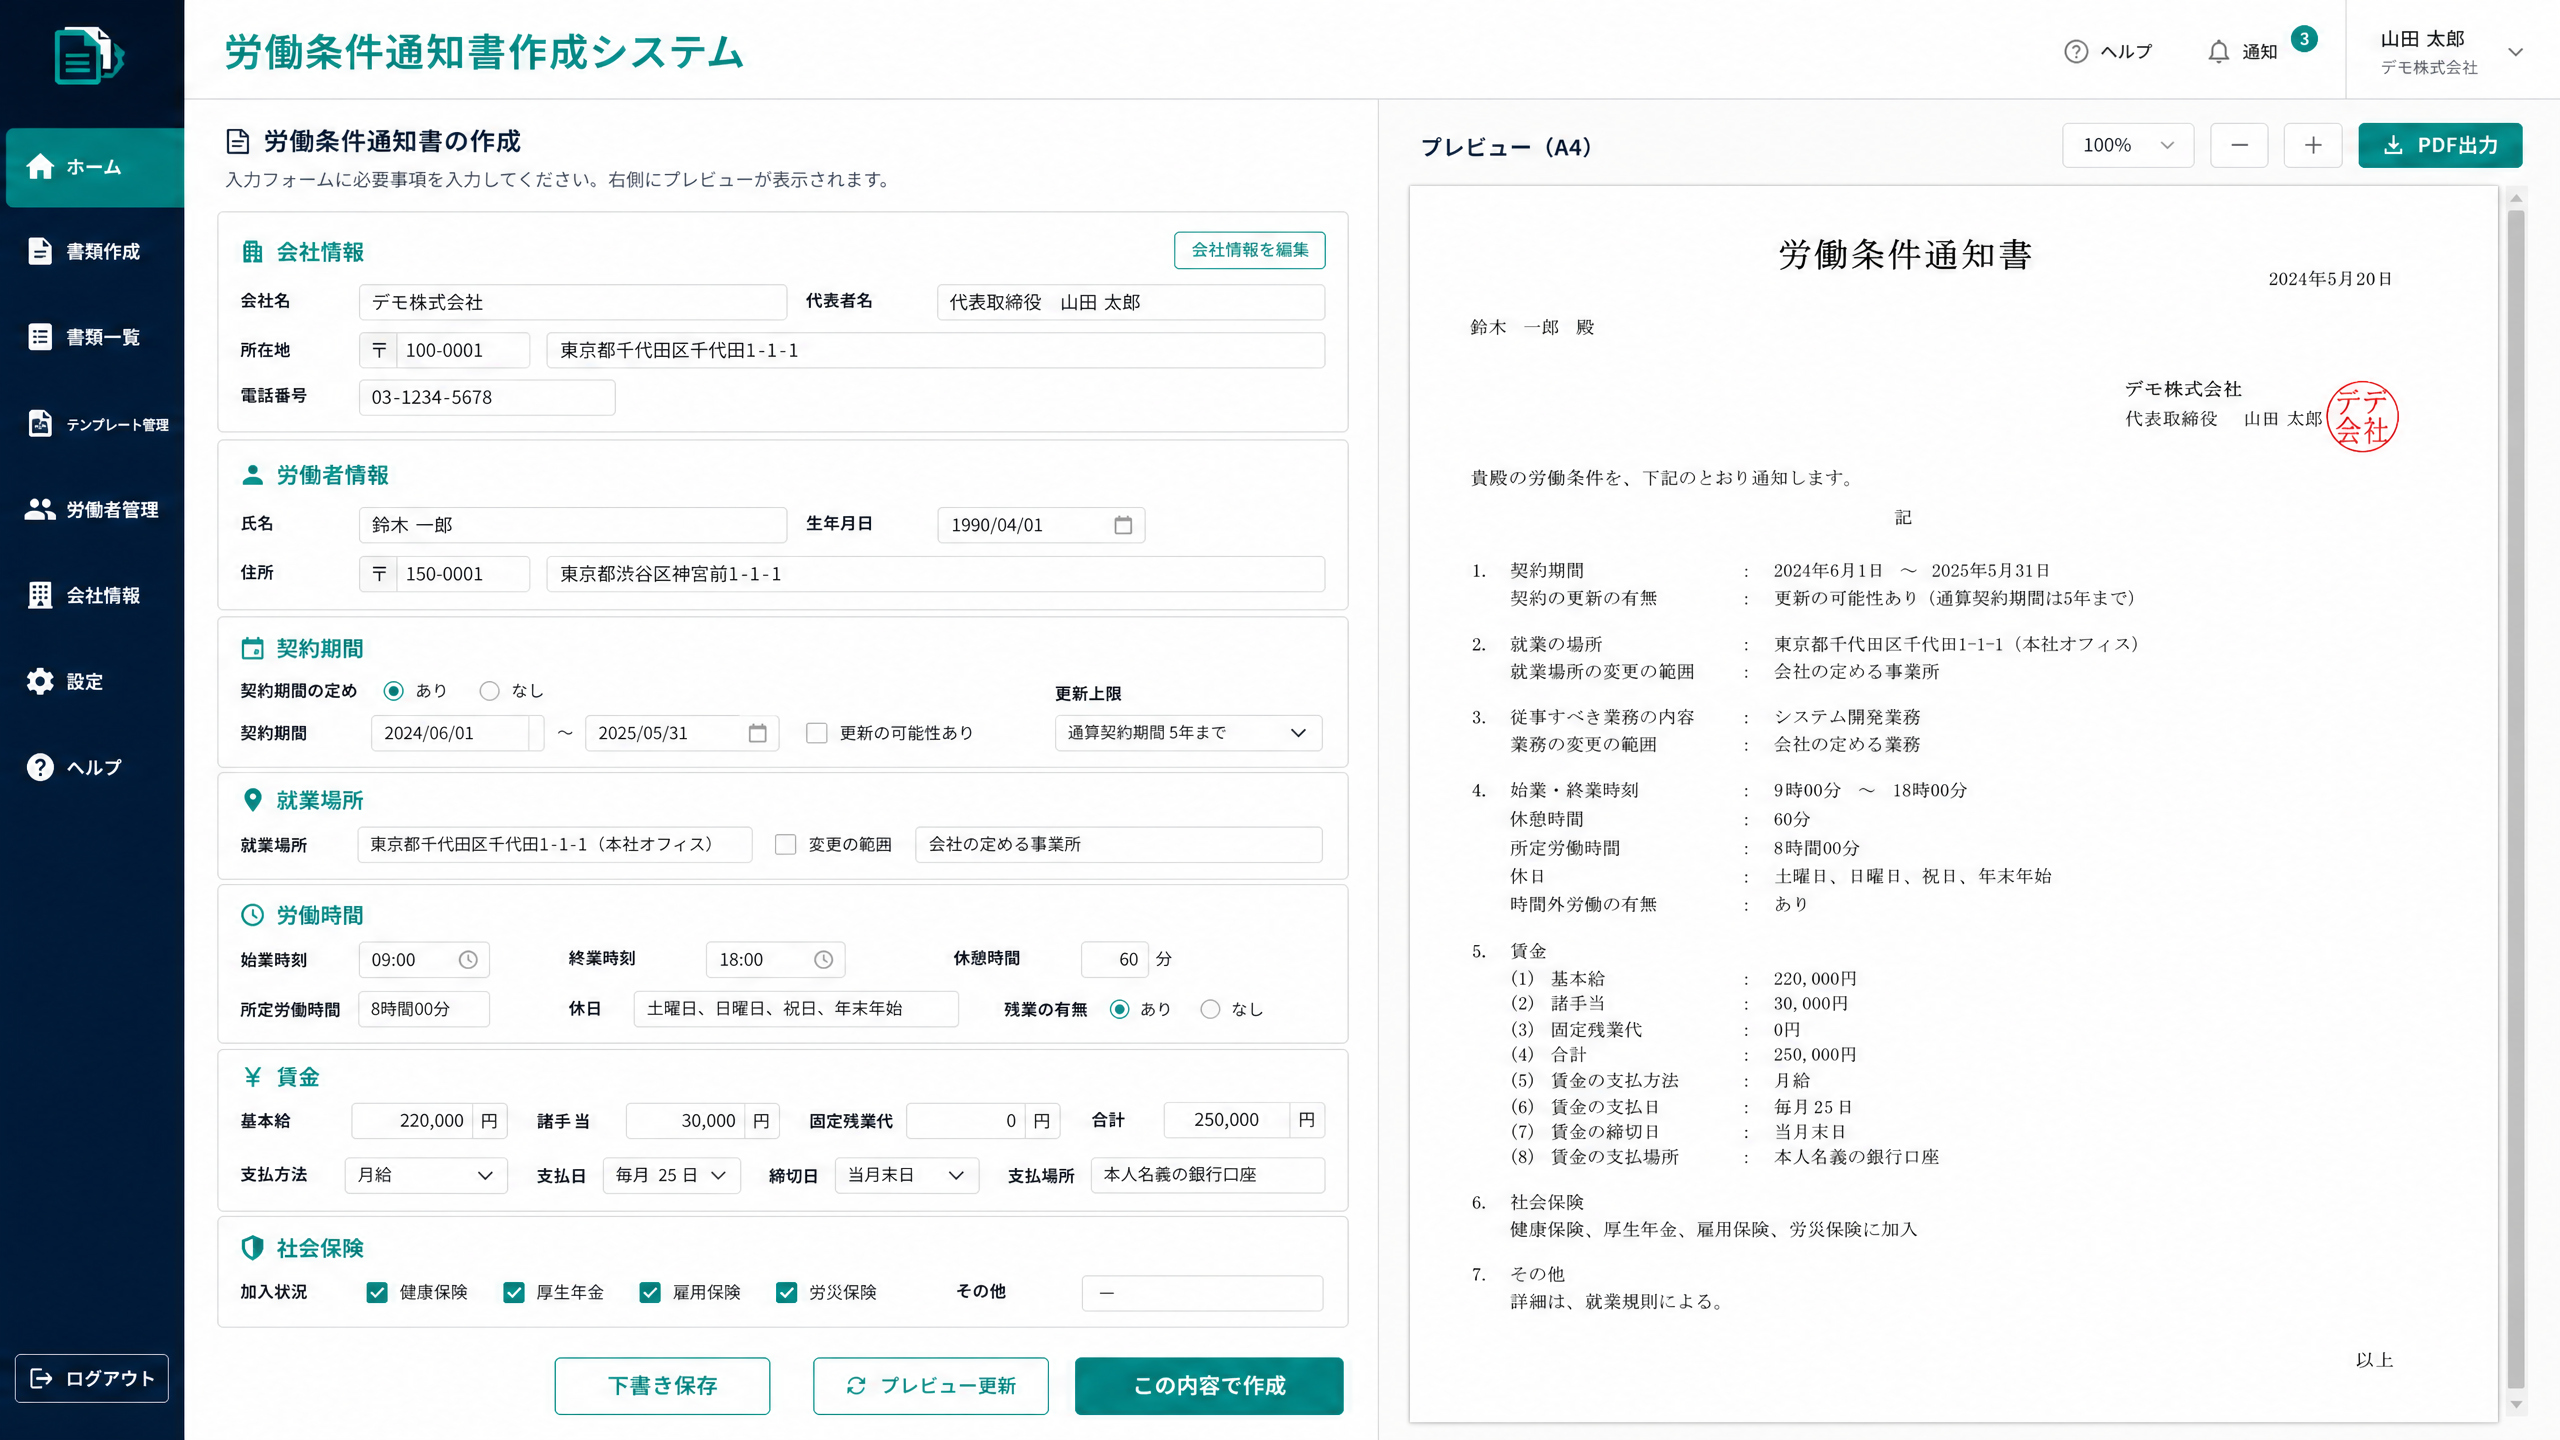Click ログアウト button
Image resolution: width=2560 pixels, height=1440 pixels.
click(x=92, y=1379)
